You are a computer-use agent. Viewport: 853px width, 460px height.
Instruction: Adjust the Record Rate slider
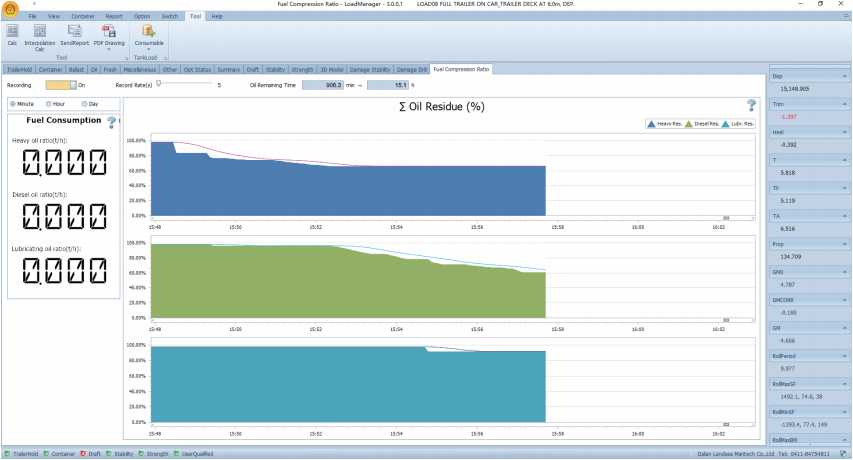pyautogui.click(x=159, y=84)
